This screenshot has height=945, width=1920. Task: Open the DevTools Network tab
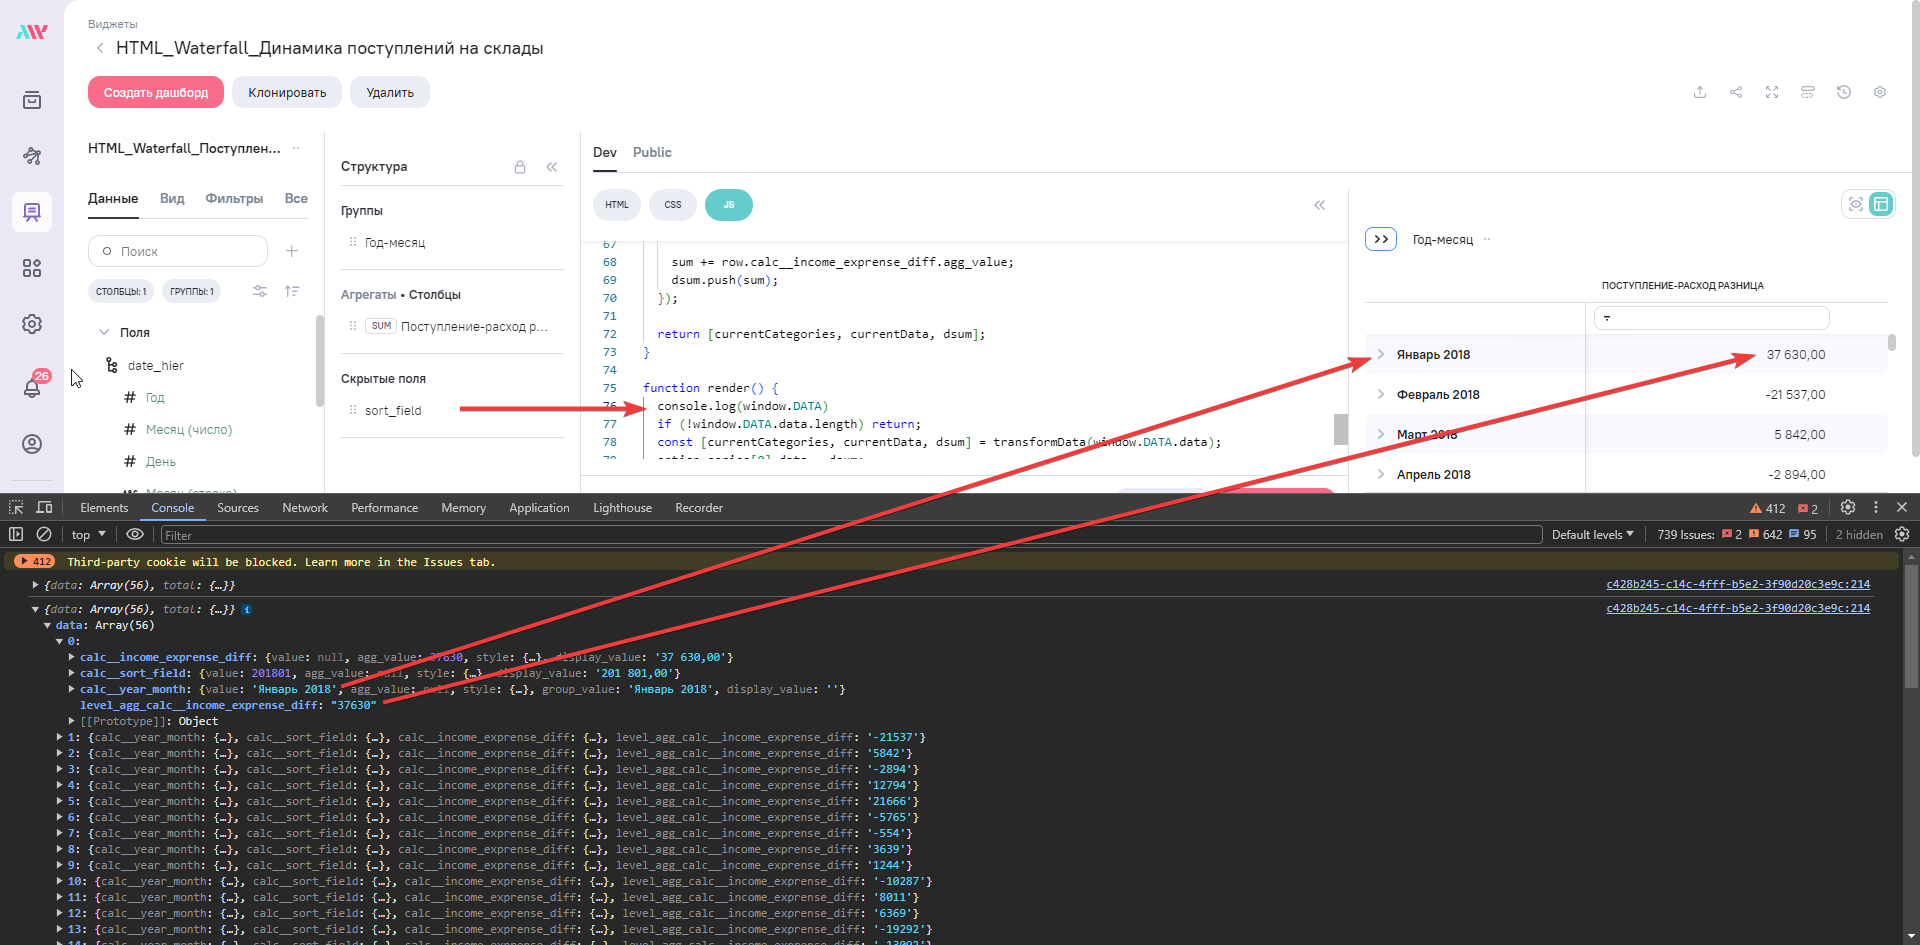(305, 508)
